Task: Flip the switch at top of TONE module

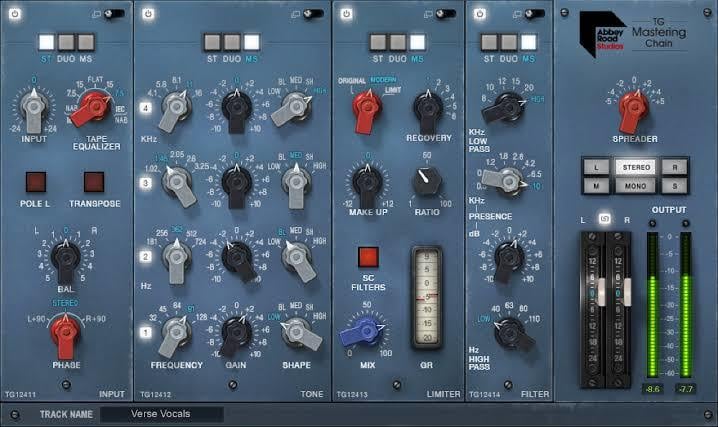Action: pyautogui.click(x=313, y=14)
